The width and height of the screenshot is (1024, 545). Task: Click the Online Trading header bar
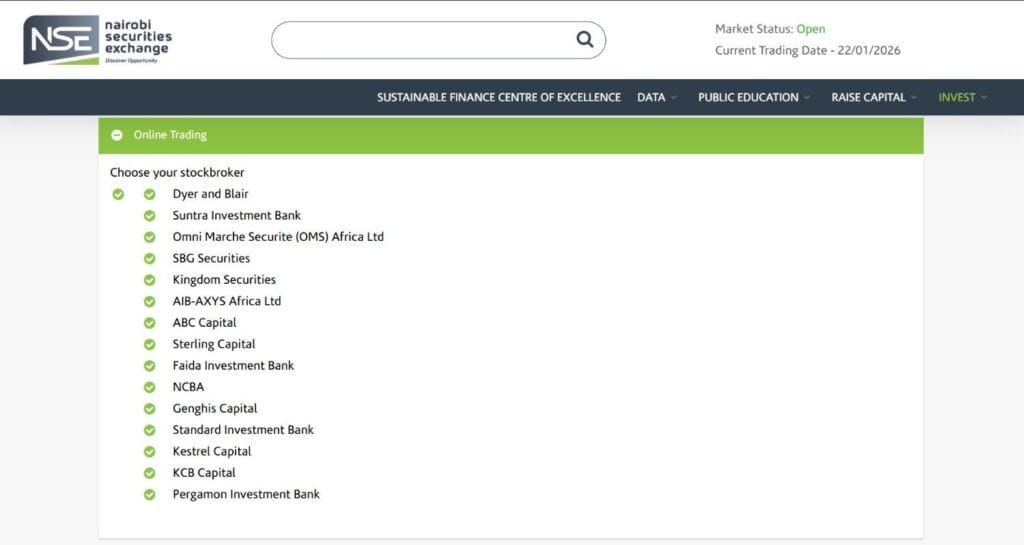(x=511, y=135)
